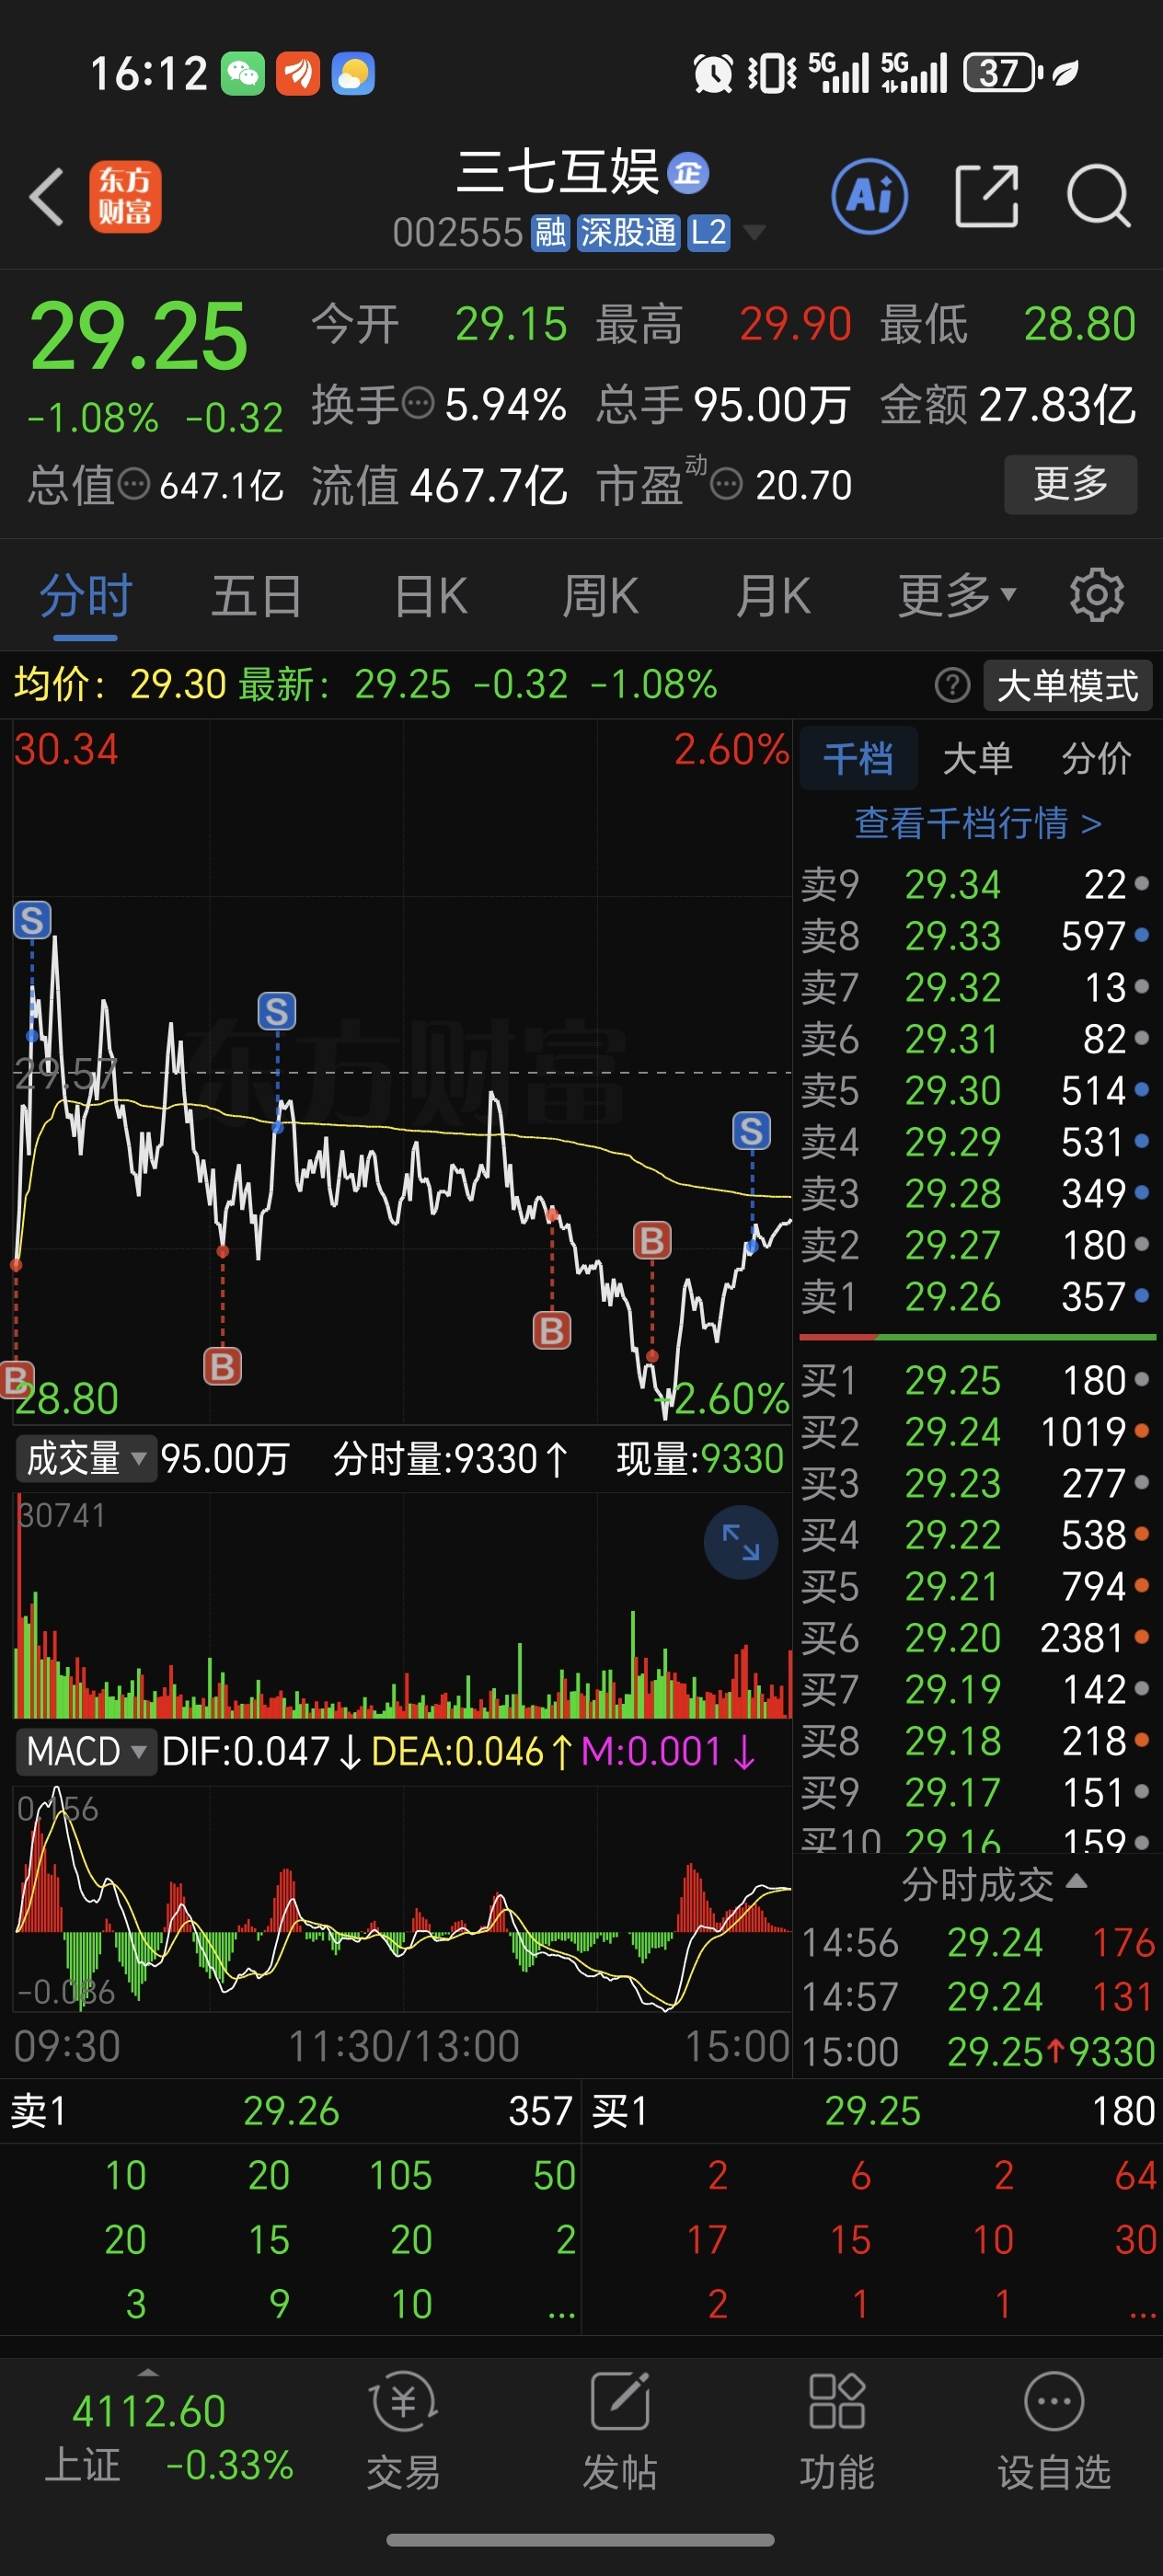The width and height of the screenshot is (1163, 2576).
Task: Switch to the 五日 tab
Action: click(x=256, y=596)
